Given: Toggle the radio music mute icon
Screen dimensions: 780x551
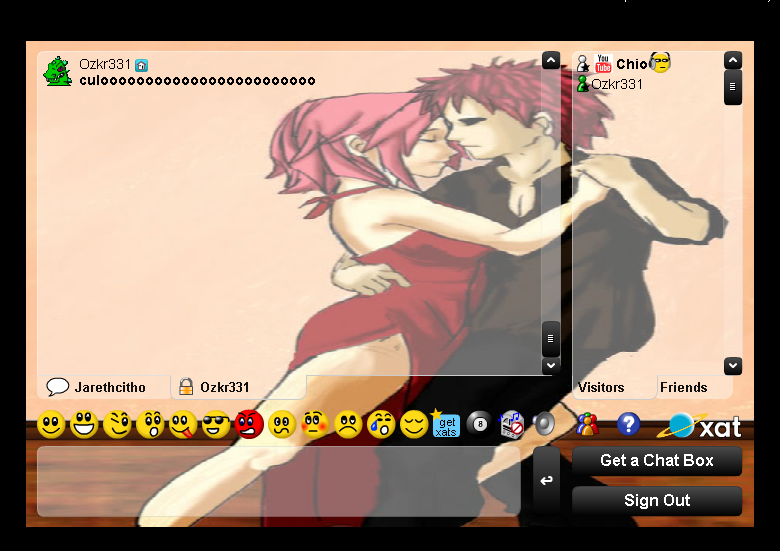Looking at the screenshot, I should click(511, 425).
